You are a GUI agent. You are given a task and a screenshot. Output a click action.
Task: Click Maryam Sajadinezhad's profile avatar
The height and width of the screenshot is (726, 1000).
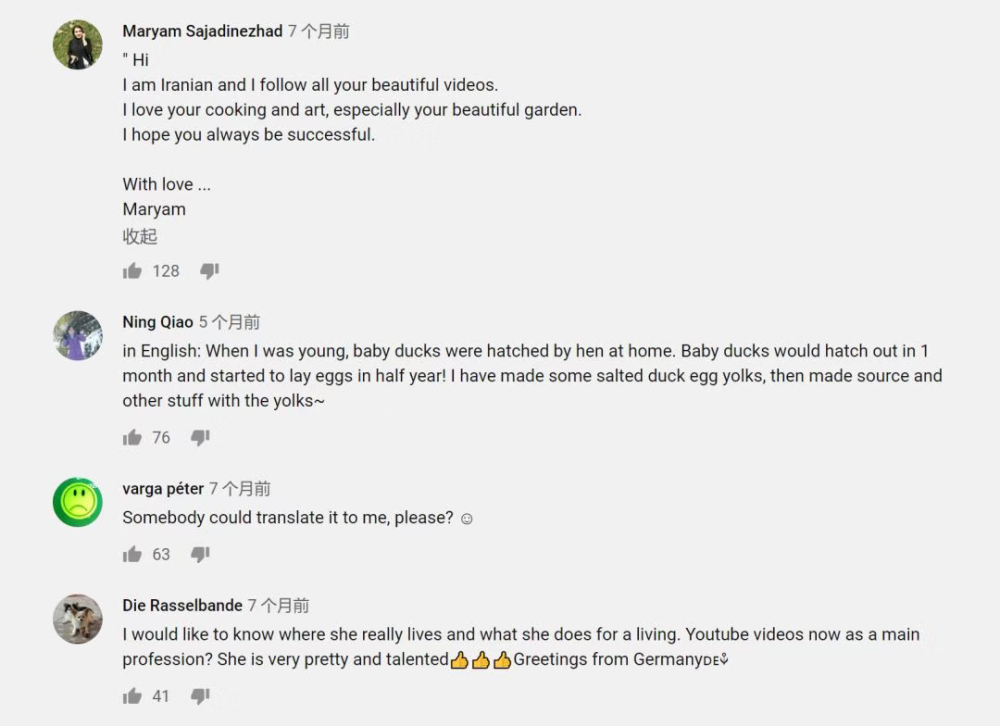coord(77,44)
